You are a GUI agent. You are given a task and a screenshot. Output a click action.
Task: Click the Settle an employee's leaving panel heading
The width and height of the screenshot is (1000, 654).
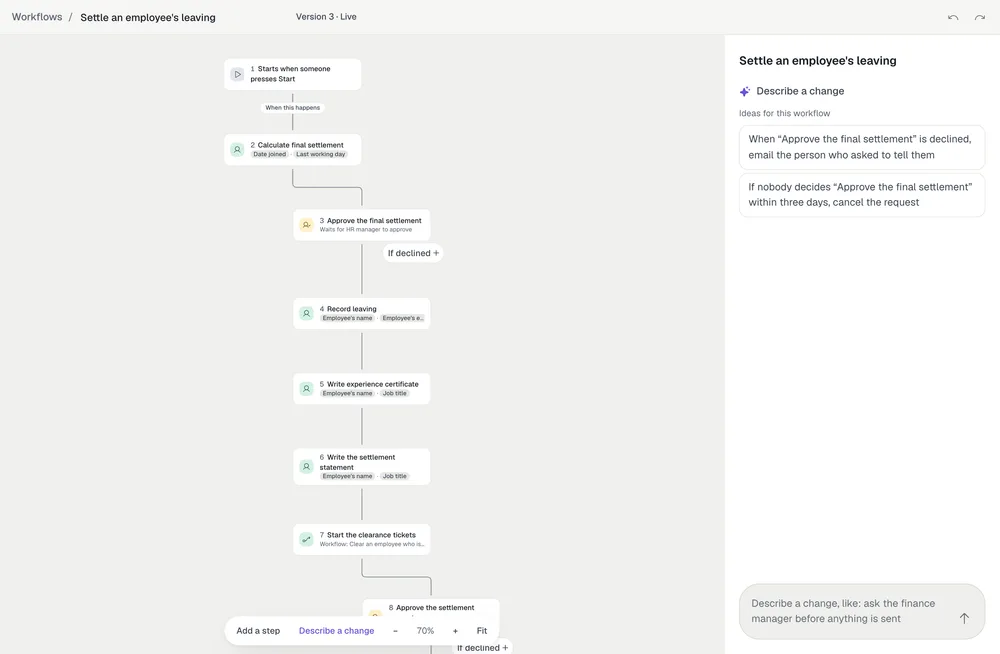click(818, 61)
